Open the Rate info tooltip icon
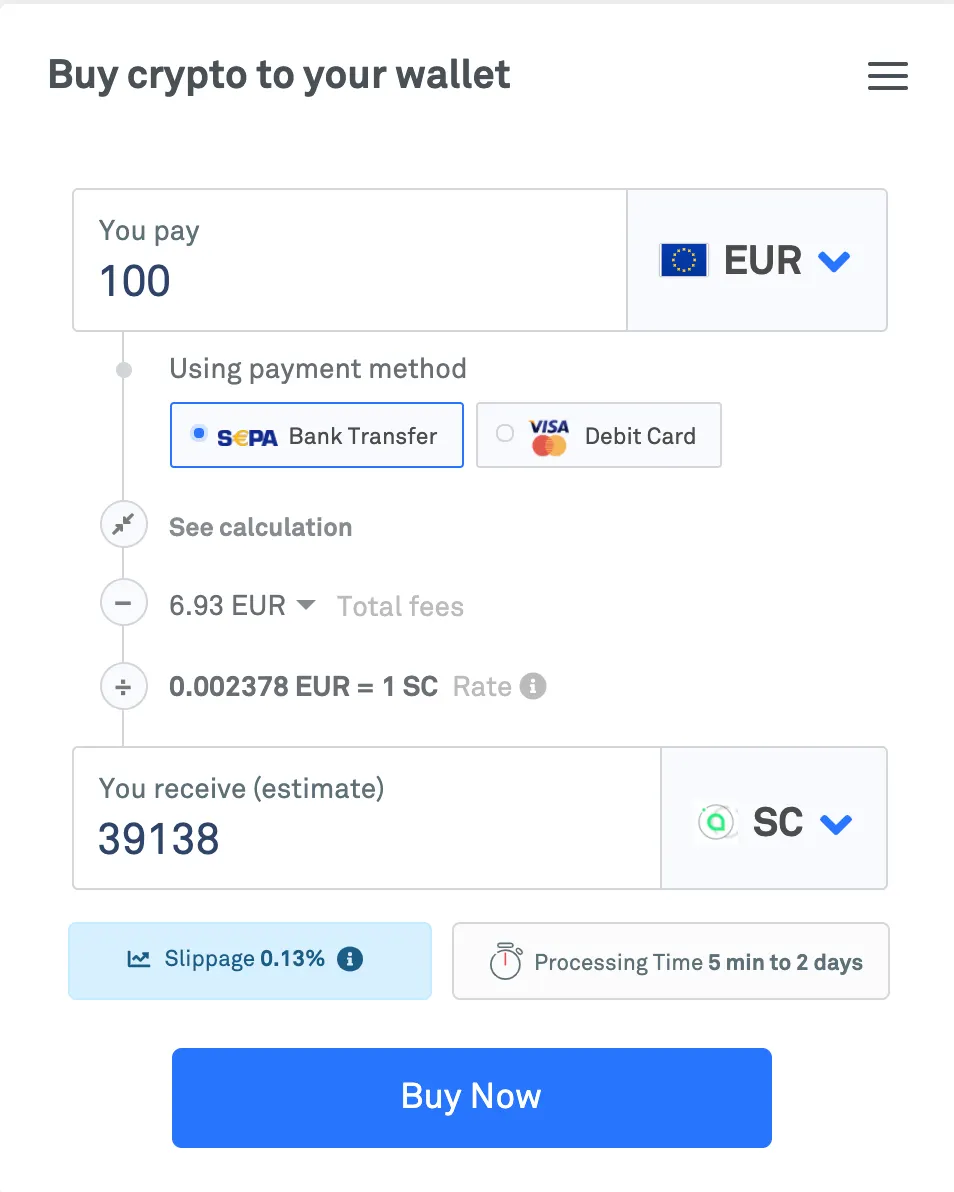 click(532, 686)
